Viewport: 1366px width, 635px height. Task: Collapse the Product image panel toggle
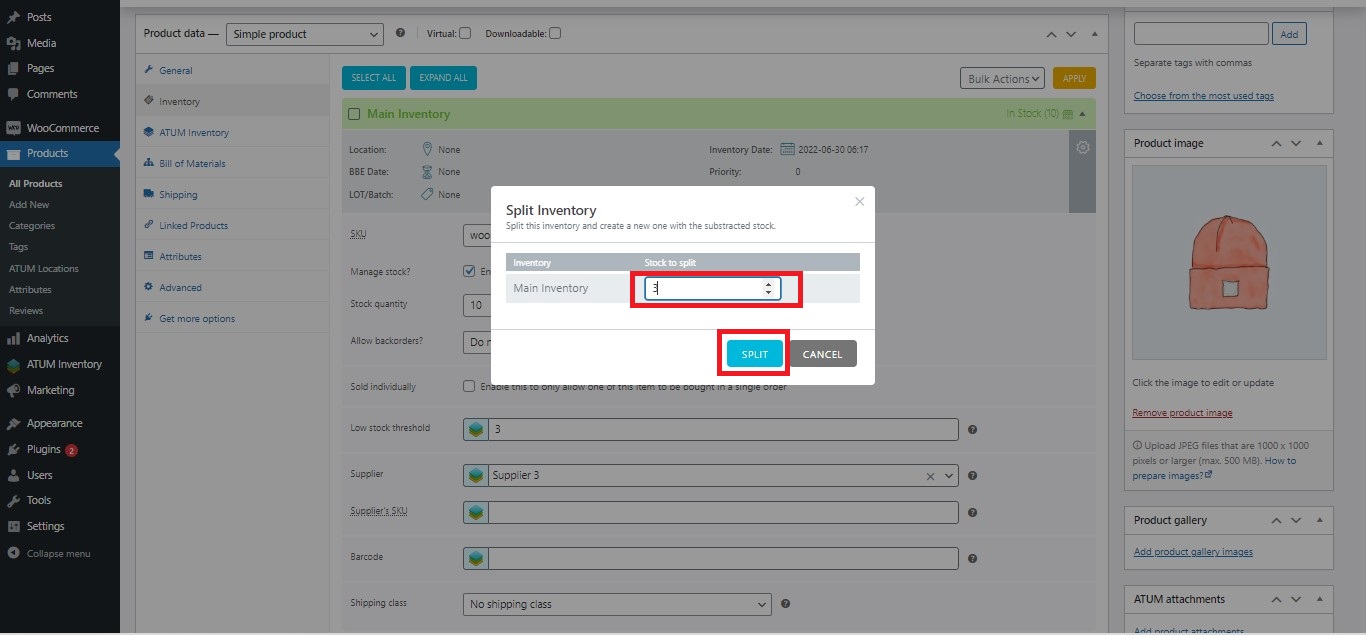pos(1319,144)
